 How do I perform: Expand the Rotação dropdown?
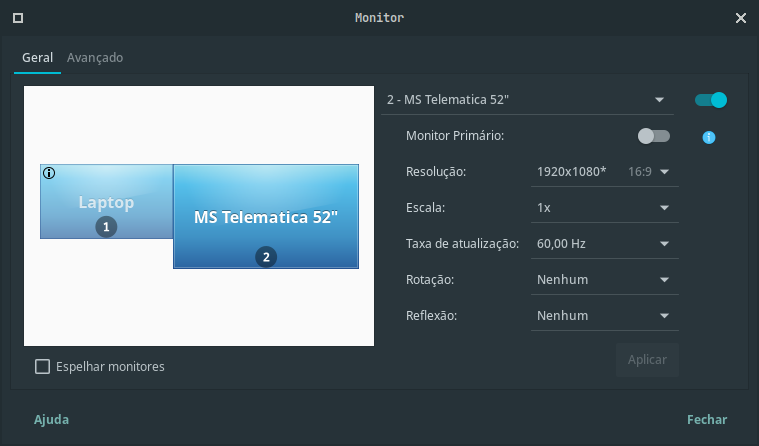coord(605,280)
